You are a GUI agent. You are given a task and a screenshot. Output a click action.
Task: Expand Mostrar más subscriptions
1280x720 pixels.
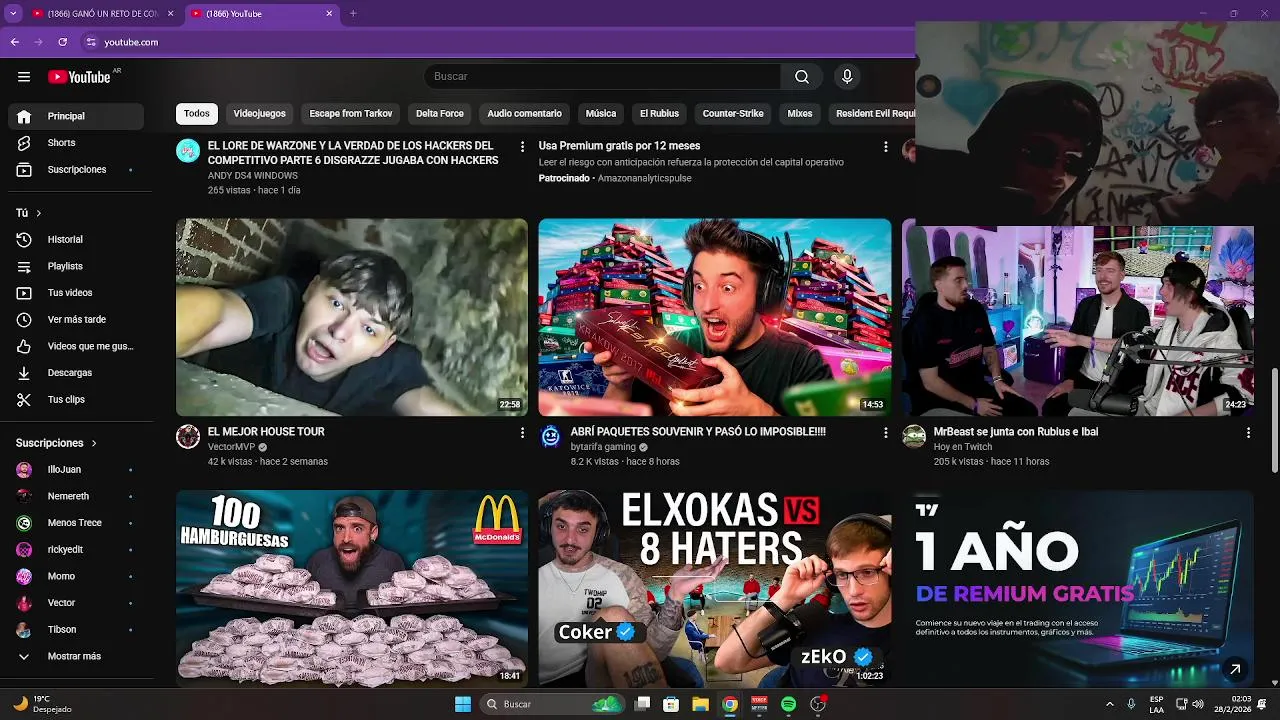[76, 656]
